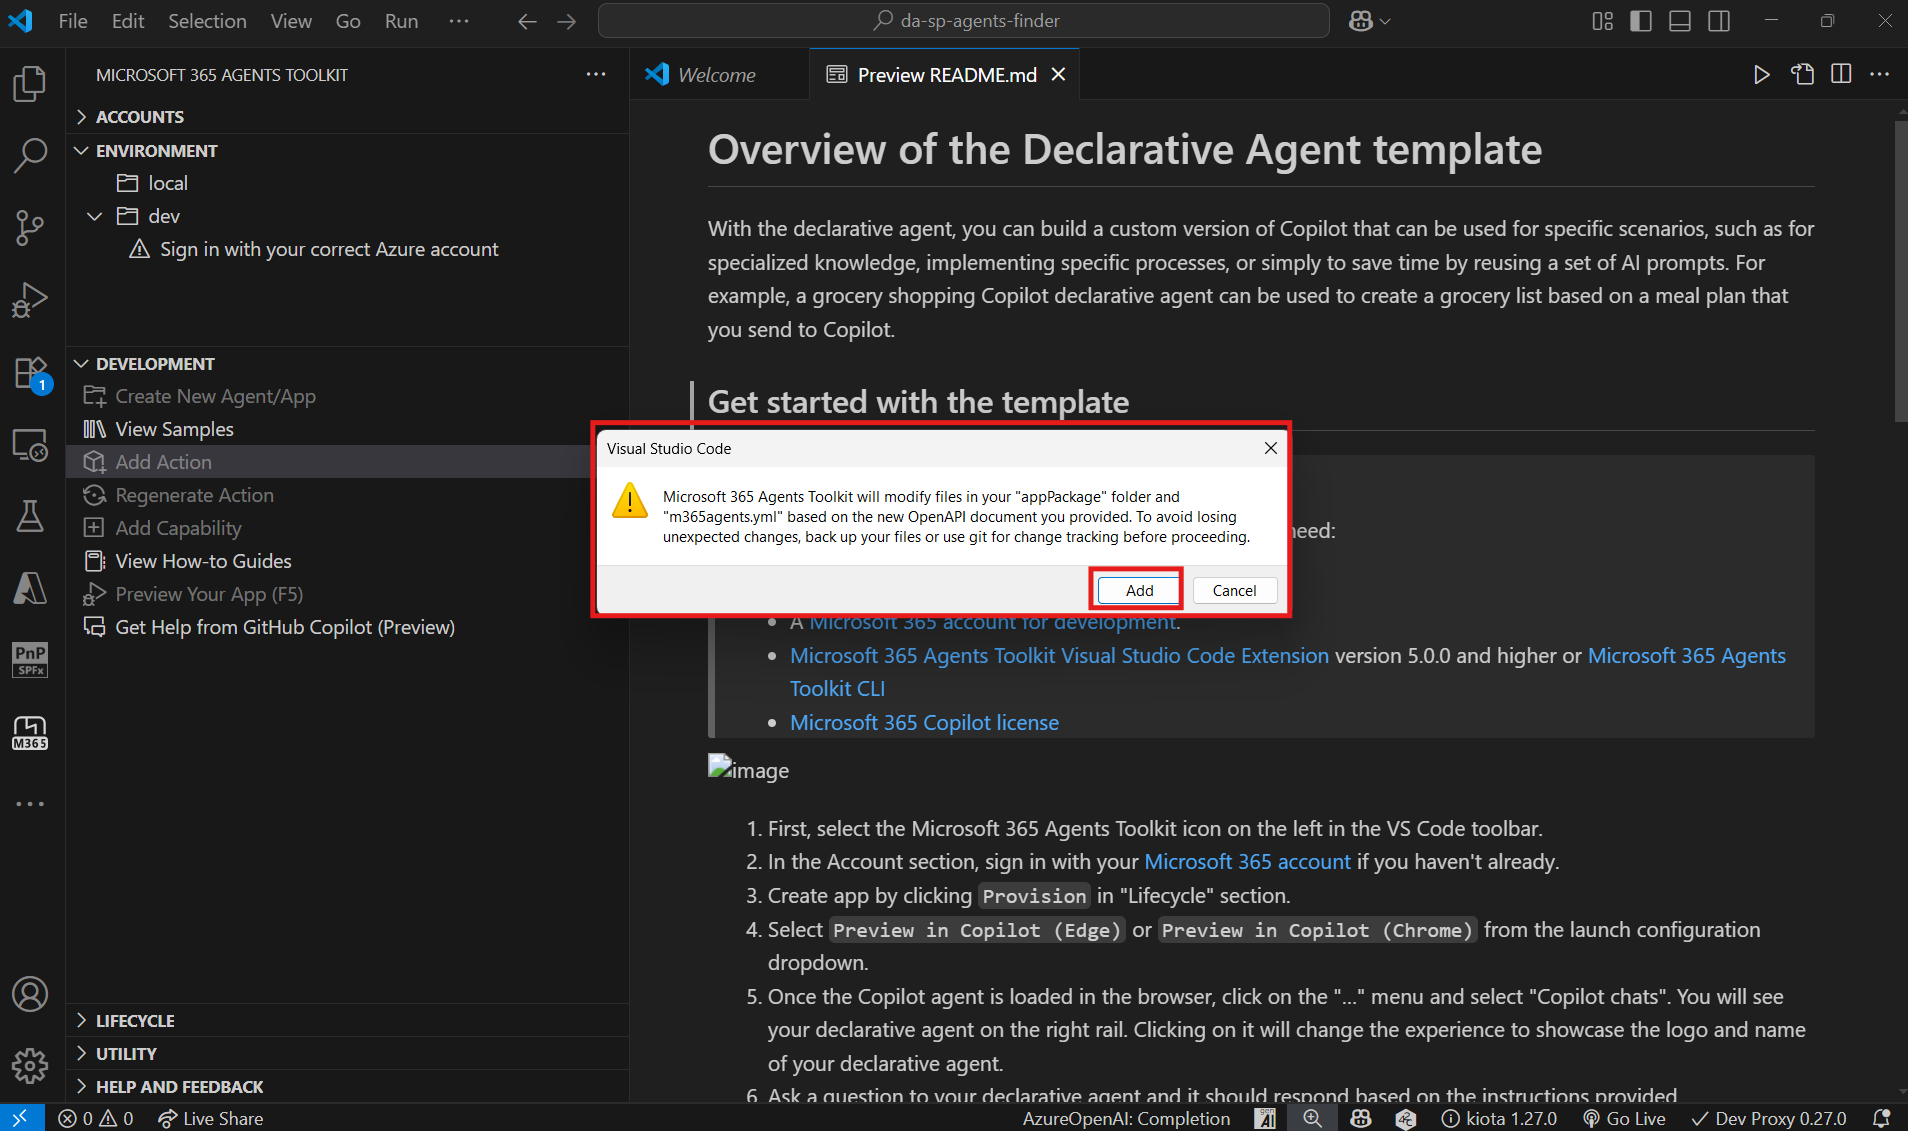The image size is (1908, 1131).
Task: Click the README preview vertical scrollbar
Action: coord(1900,271)
